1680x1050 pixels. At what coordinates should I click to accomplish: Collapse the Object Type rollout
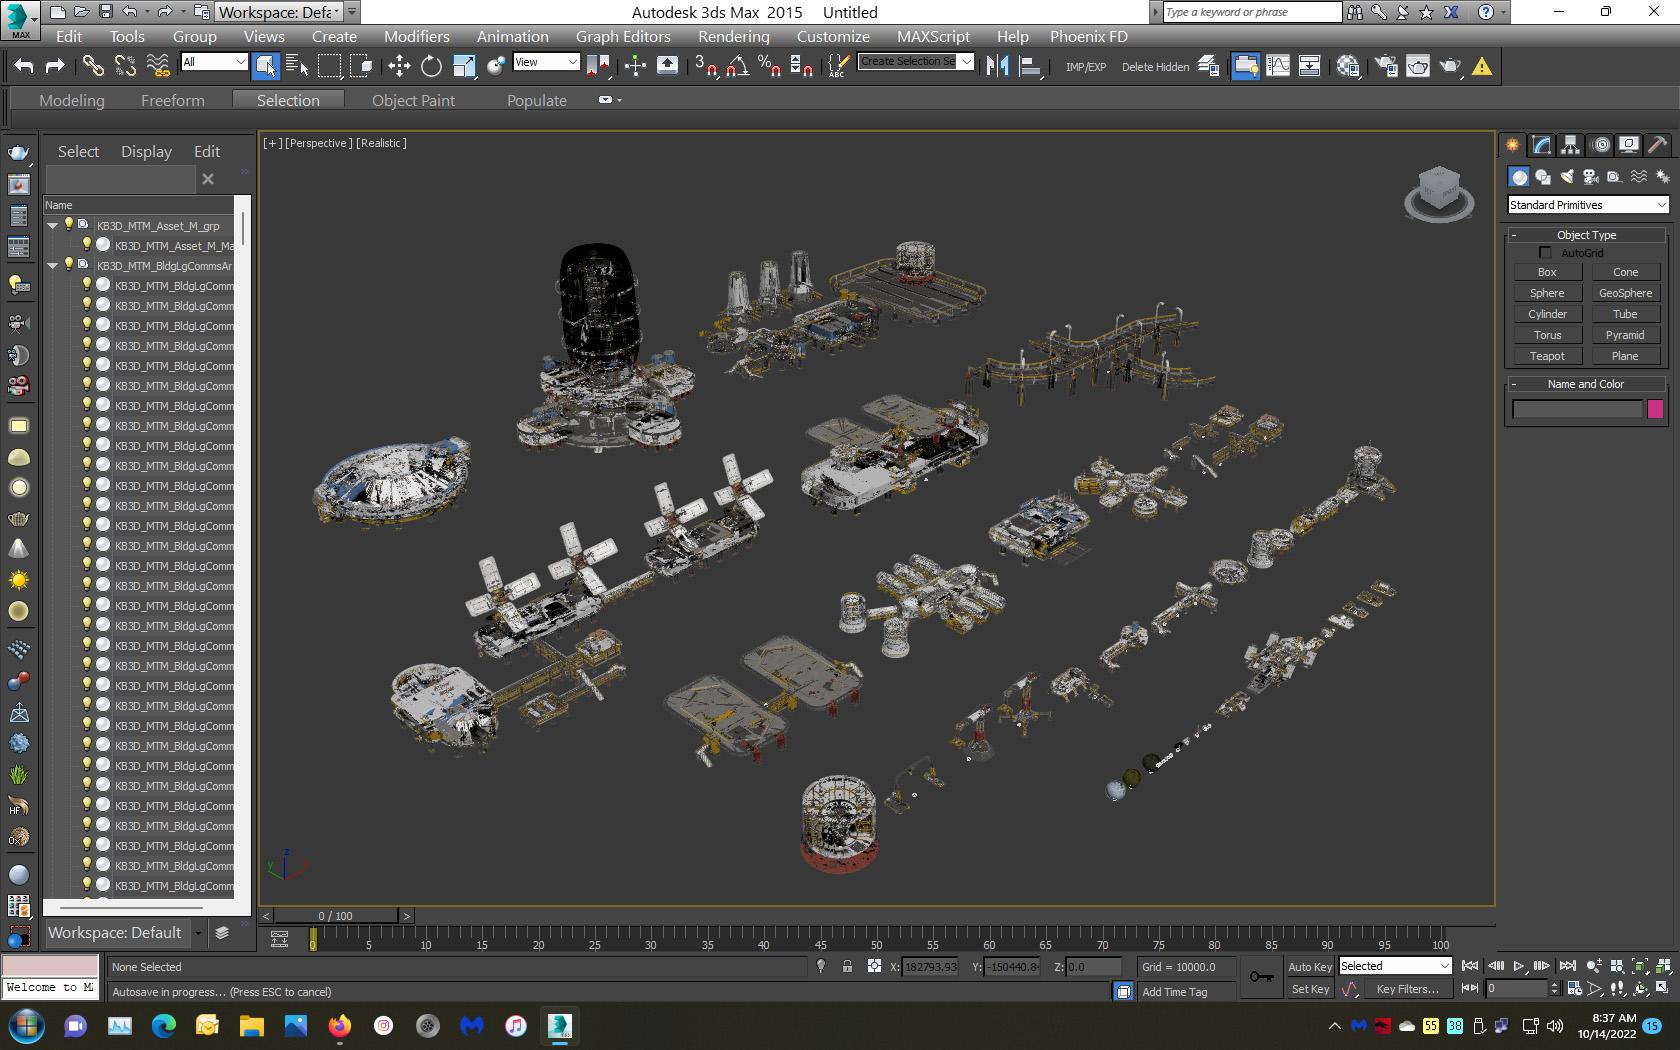(x=1587, y=235)
